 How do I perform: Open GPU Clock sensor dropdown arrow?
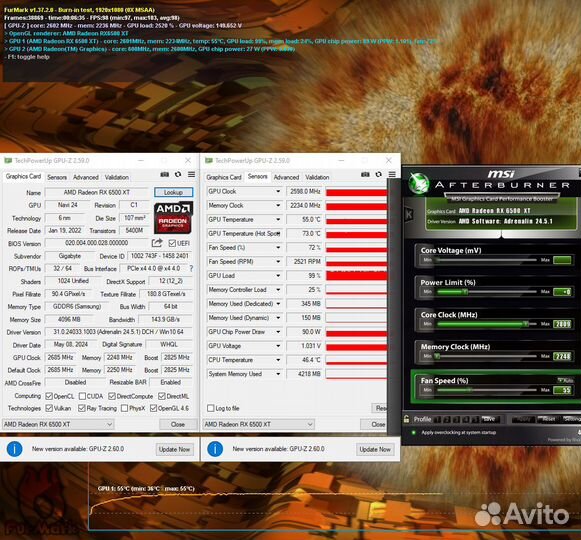tap(278, 191)
